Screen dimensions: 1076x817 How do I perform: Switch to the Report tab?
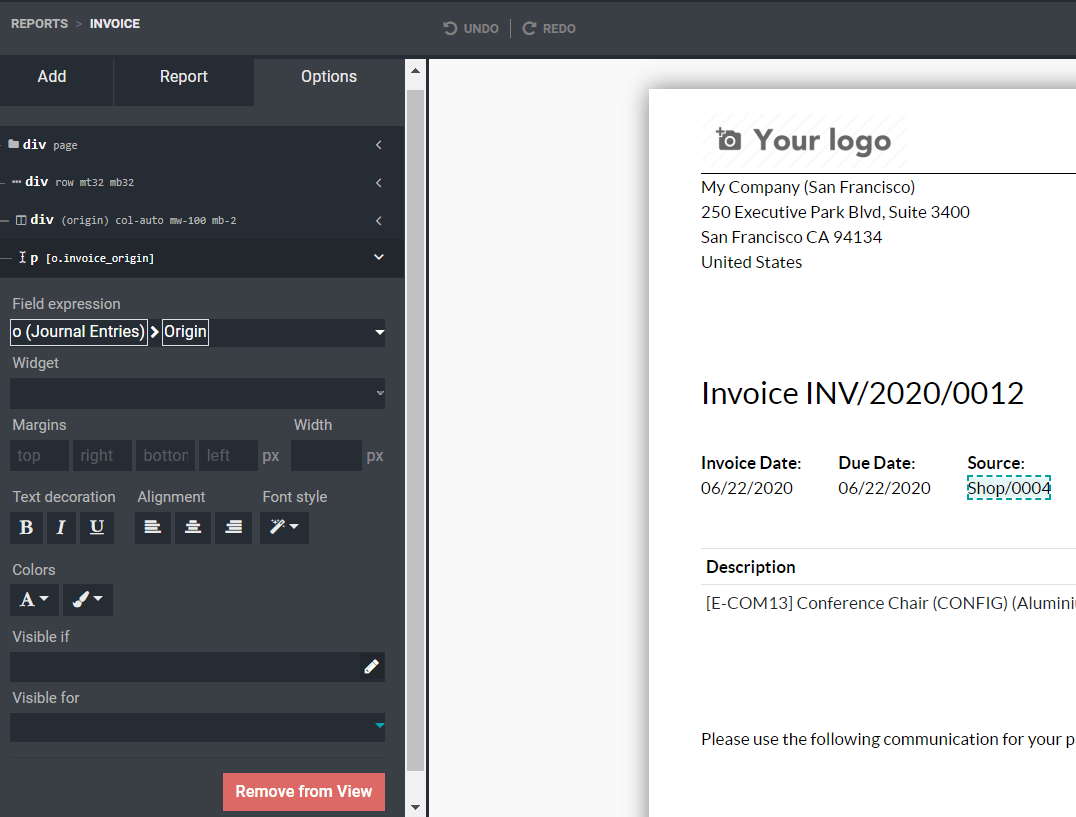click(184, 77)
